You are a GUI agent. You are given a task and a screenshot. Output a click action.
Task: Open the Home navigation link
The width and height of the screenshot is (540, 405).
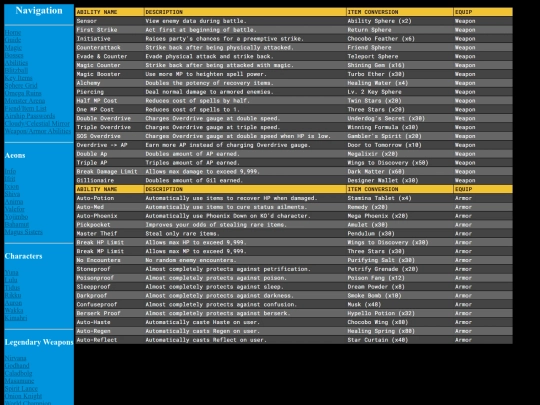13,32
